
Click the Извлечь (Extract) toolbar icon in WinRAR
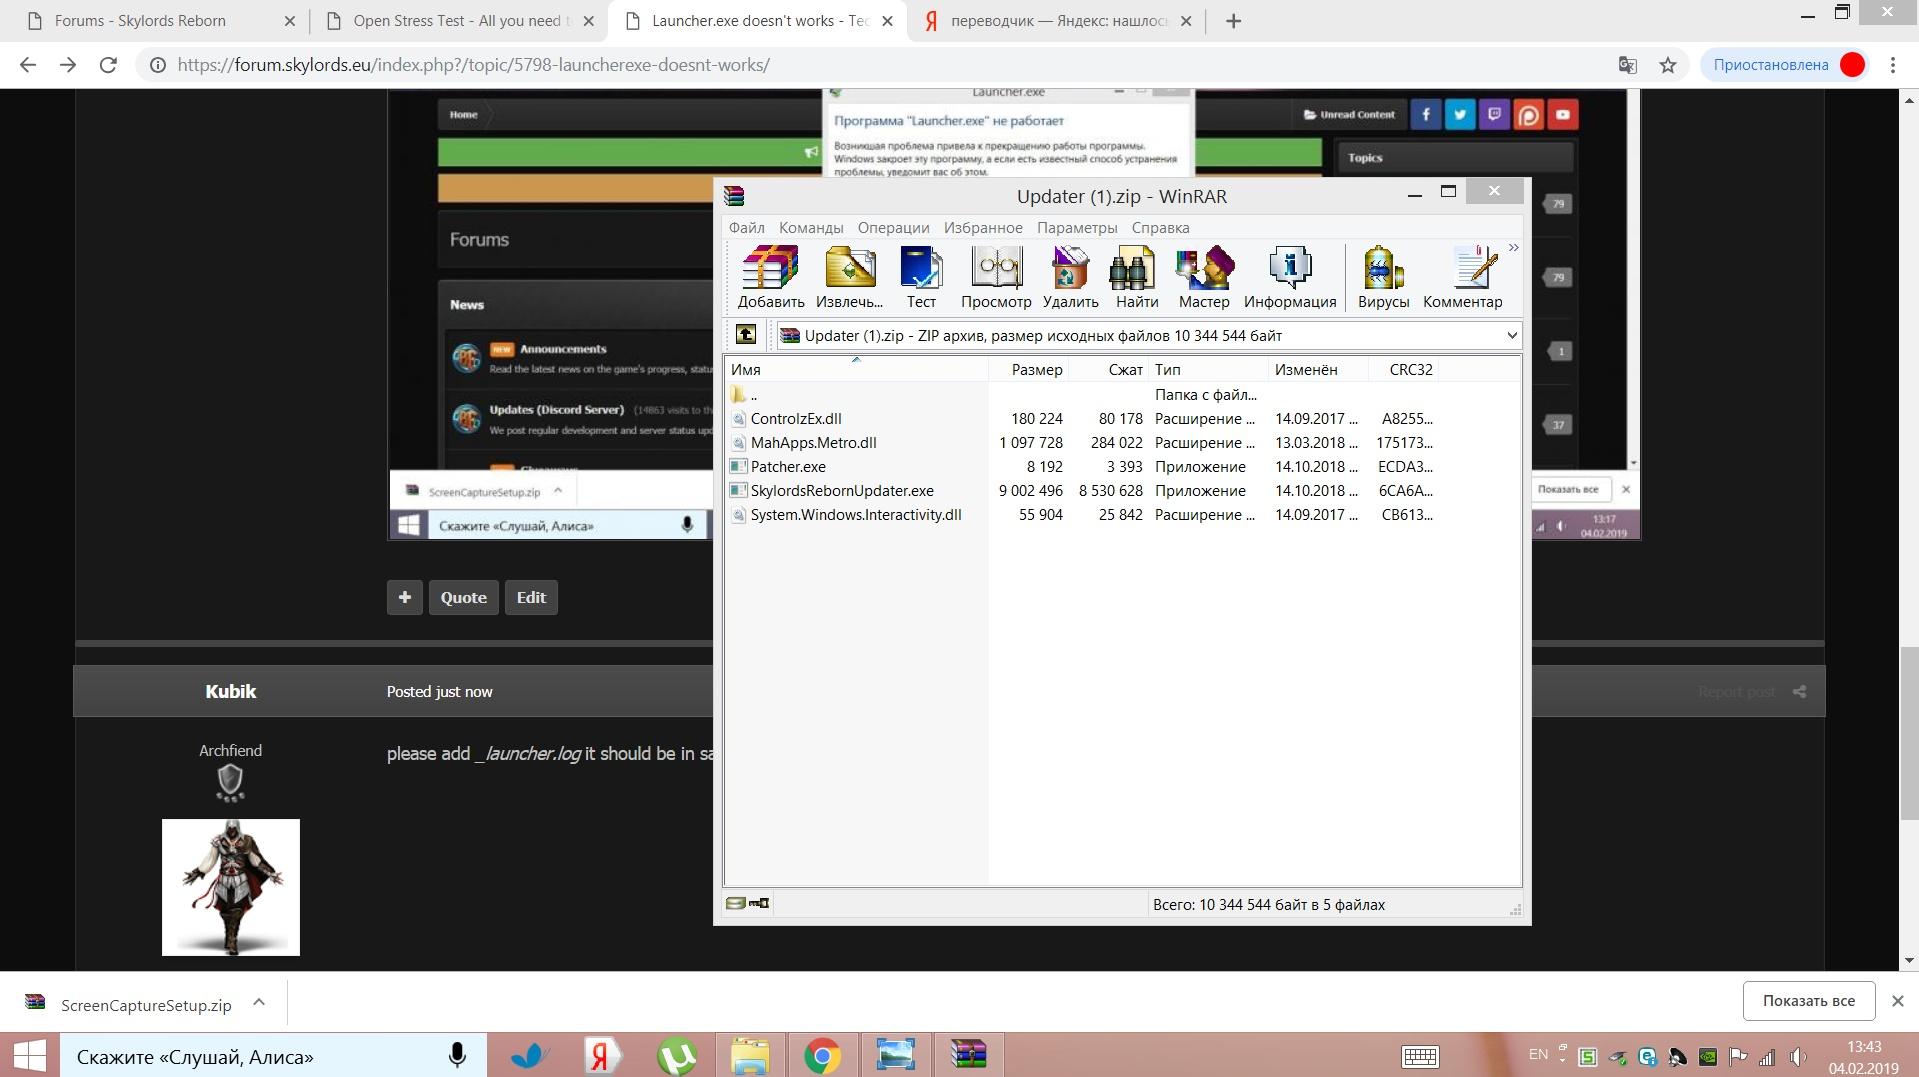tap(849, 277)
